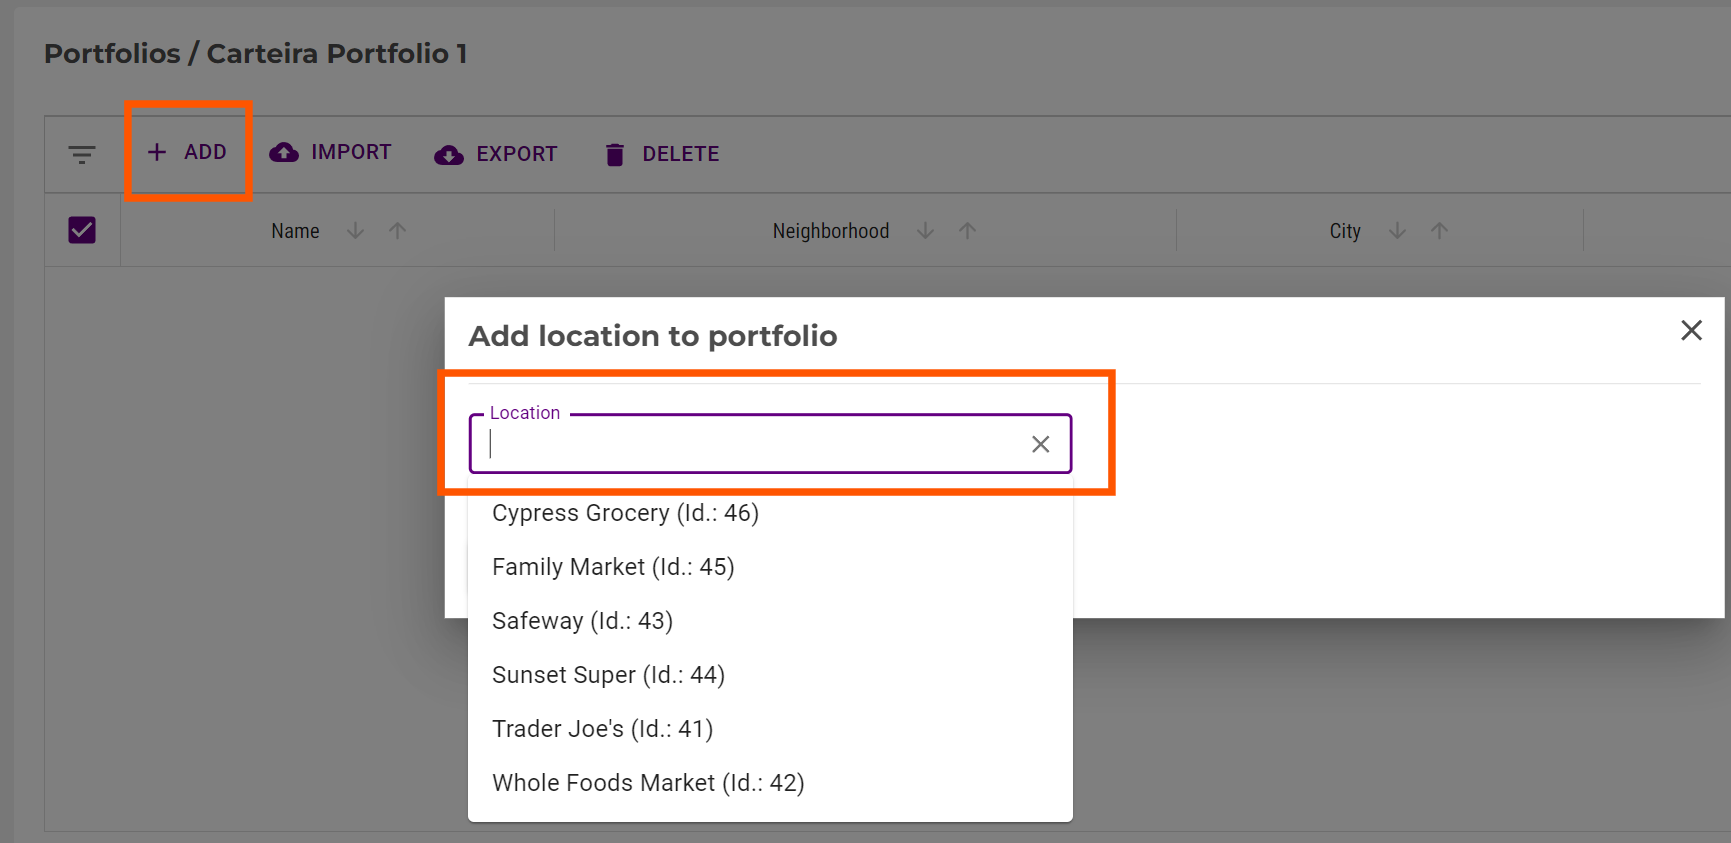Screen dimensions: 1731x843
Task: Select Cypress Grocery (Id.: 46) option
Action: [x=625, y=513]
